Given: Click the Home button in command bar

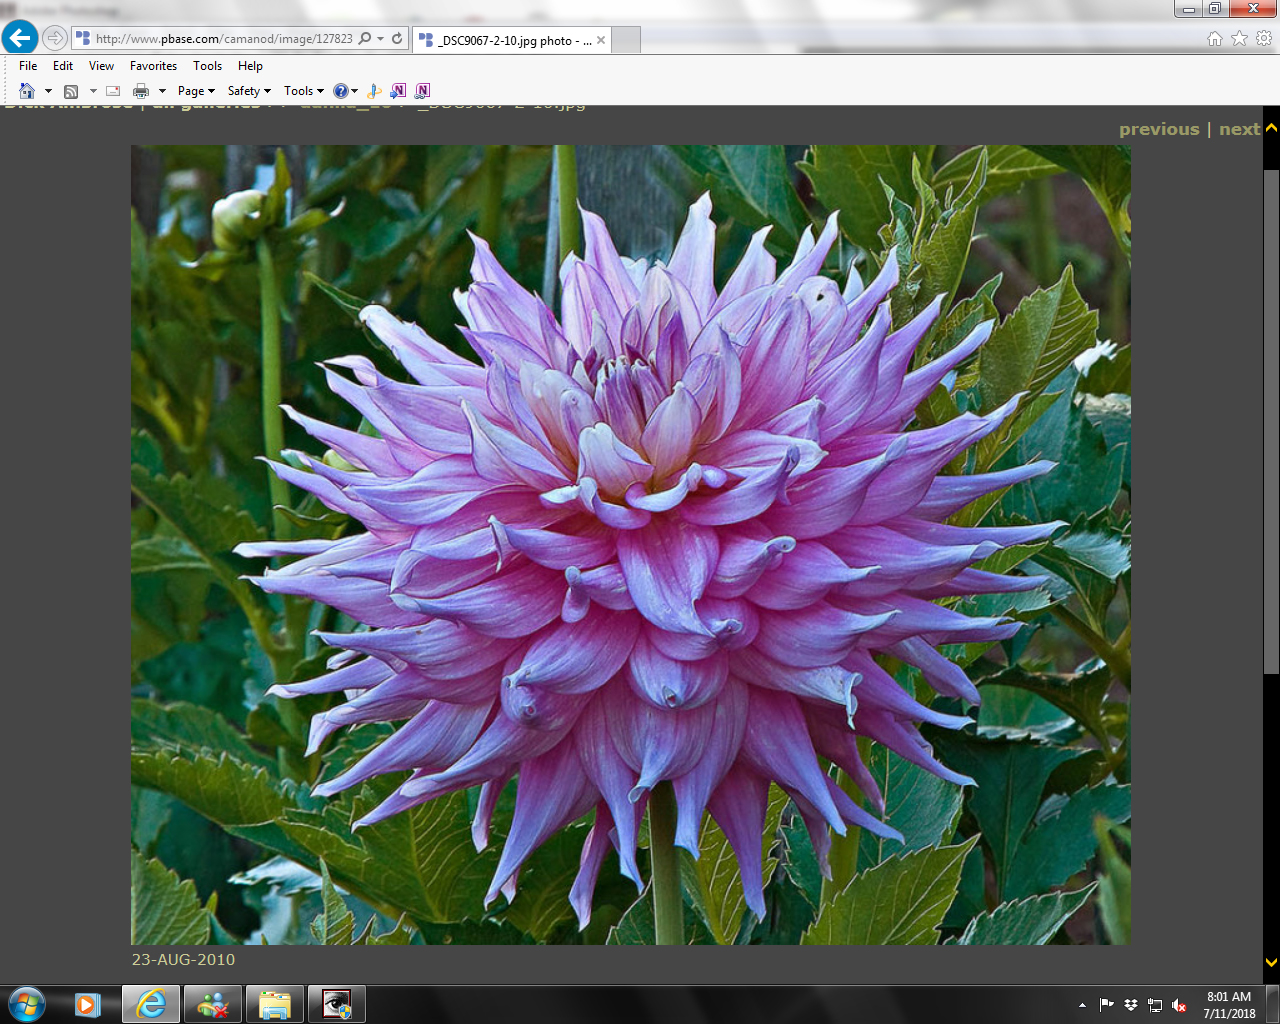Looking at the screenshot, I should click(x=27, y=91).
